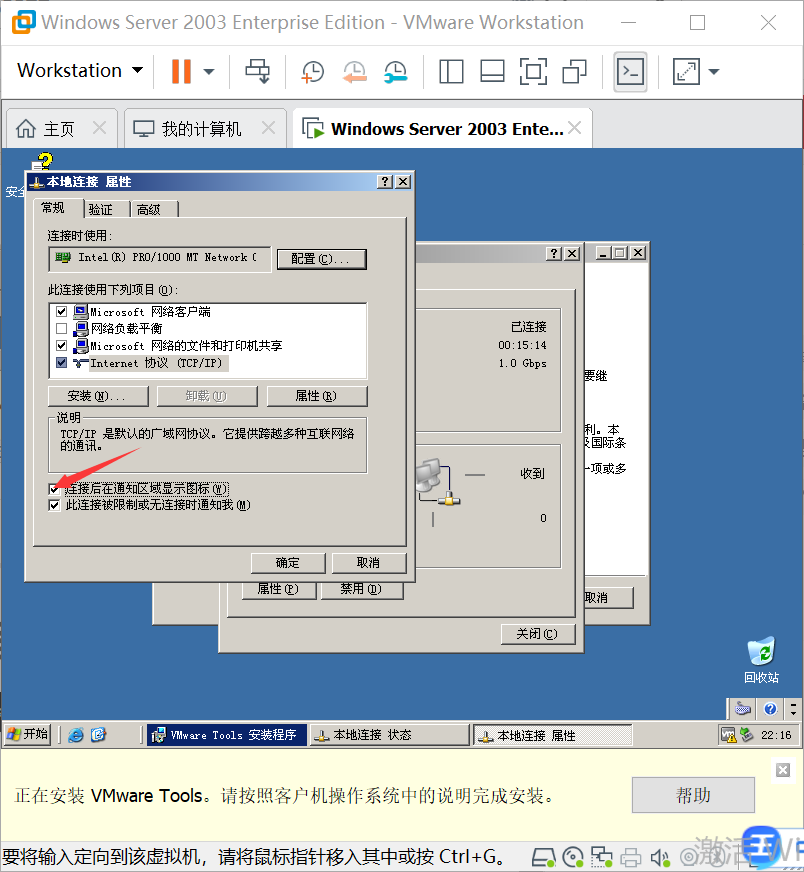Send Ctrl+Alt+Del to the virtual machine
This screenshot has height=872, width=804.
[257, 71]
